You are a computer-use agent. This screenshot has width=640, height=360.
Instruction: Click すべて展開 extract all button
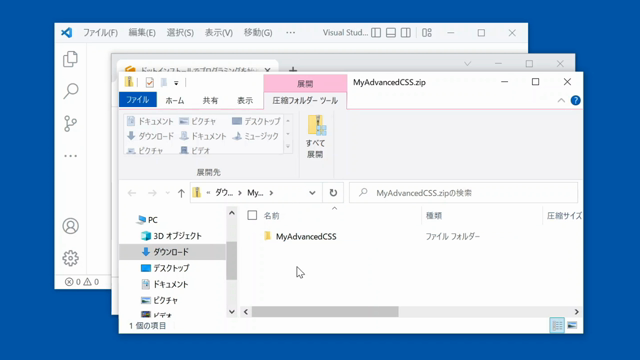point(316,137)
